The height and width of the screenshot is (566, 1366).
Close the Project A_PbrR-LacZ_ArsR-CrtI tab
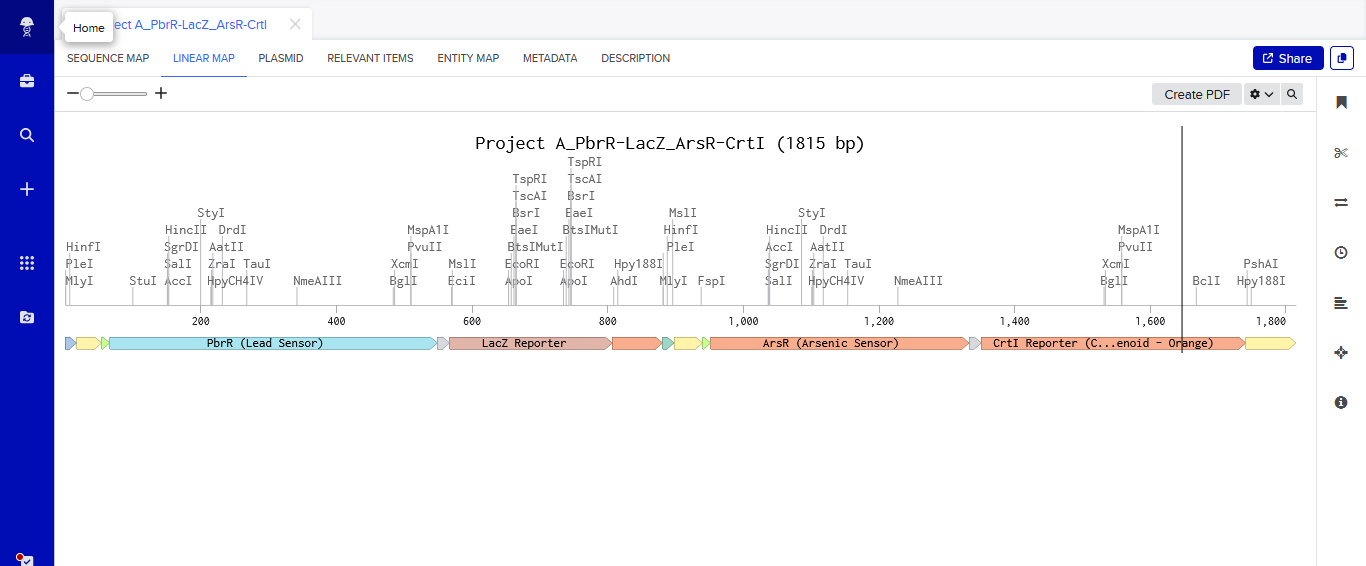point(294,24)
